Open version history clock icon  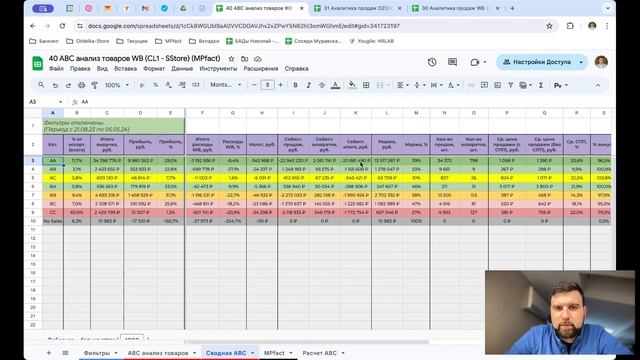[x=432, y=62]
